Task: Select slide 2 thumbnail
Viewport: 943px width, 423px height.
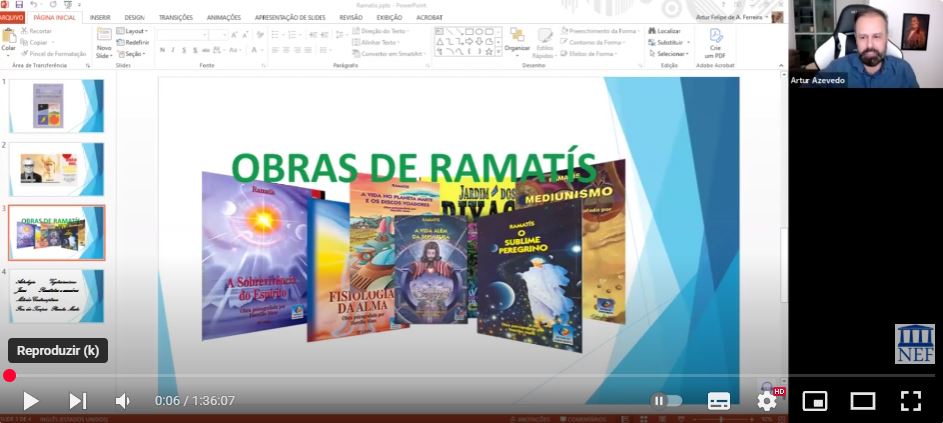Action: (56, 169)
